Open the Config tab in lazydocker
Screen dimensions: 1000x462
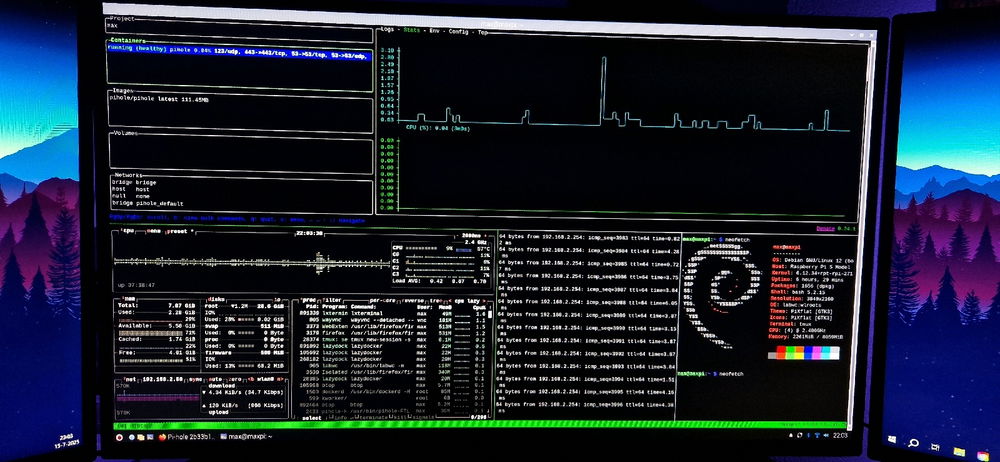pyautogui.click(x=458, y=31)
